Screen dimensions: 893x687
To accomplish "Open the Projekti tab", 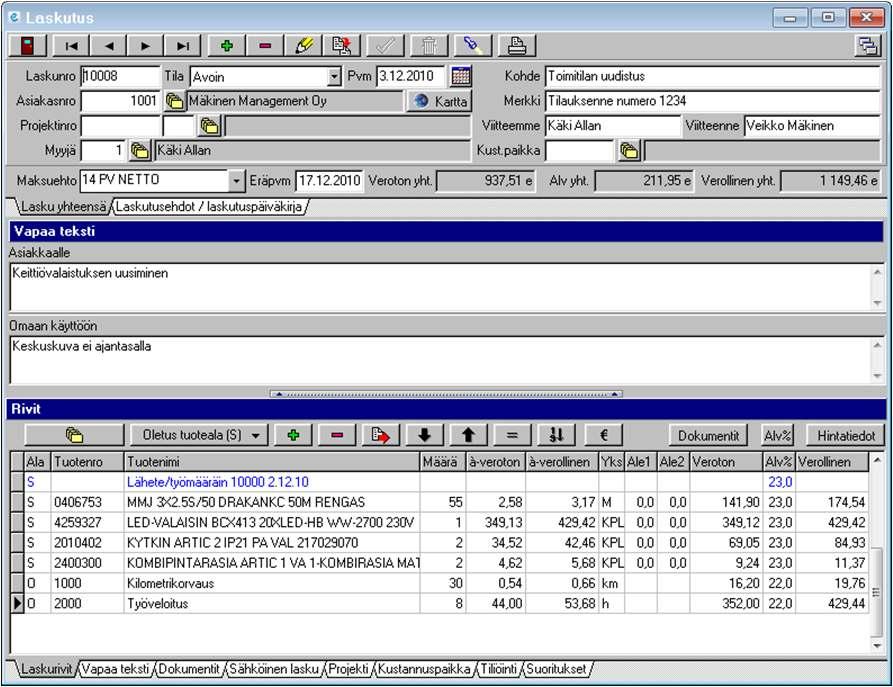I will (x=349, y=669).
